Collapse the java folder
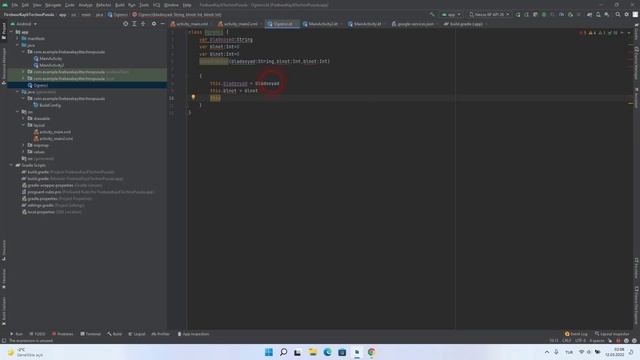 [18, 45]
